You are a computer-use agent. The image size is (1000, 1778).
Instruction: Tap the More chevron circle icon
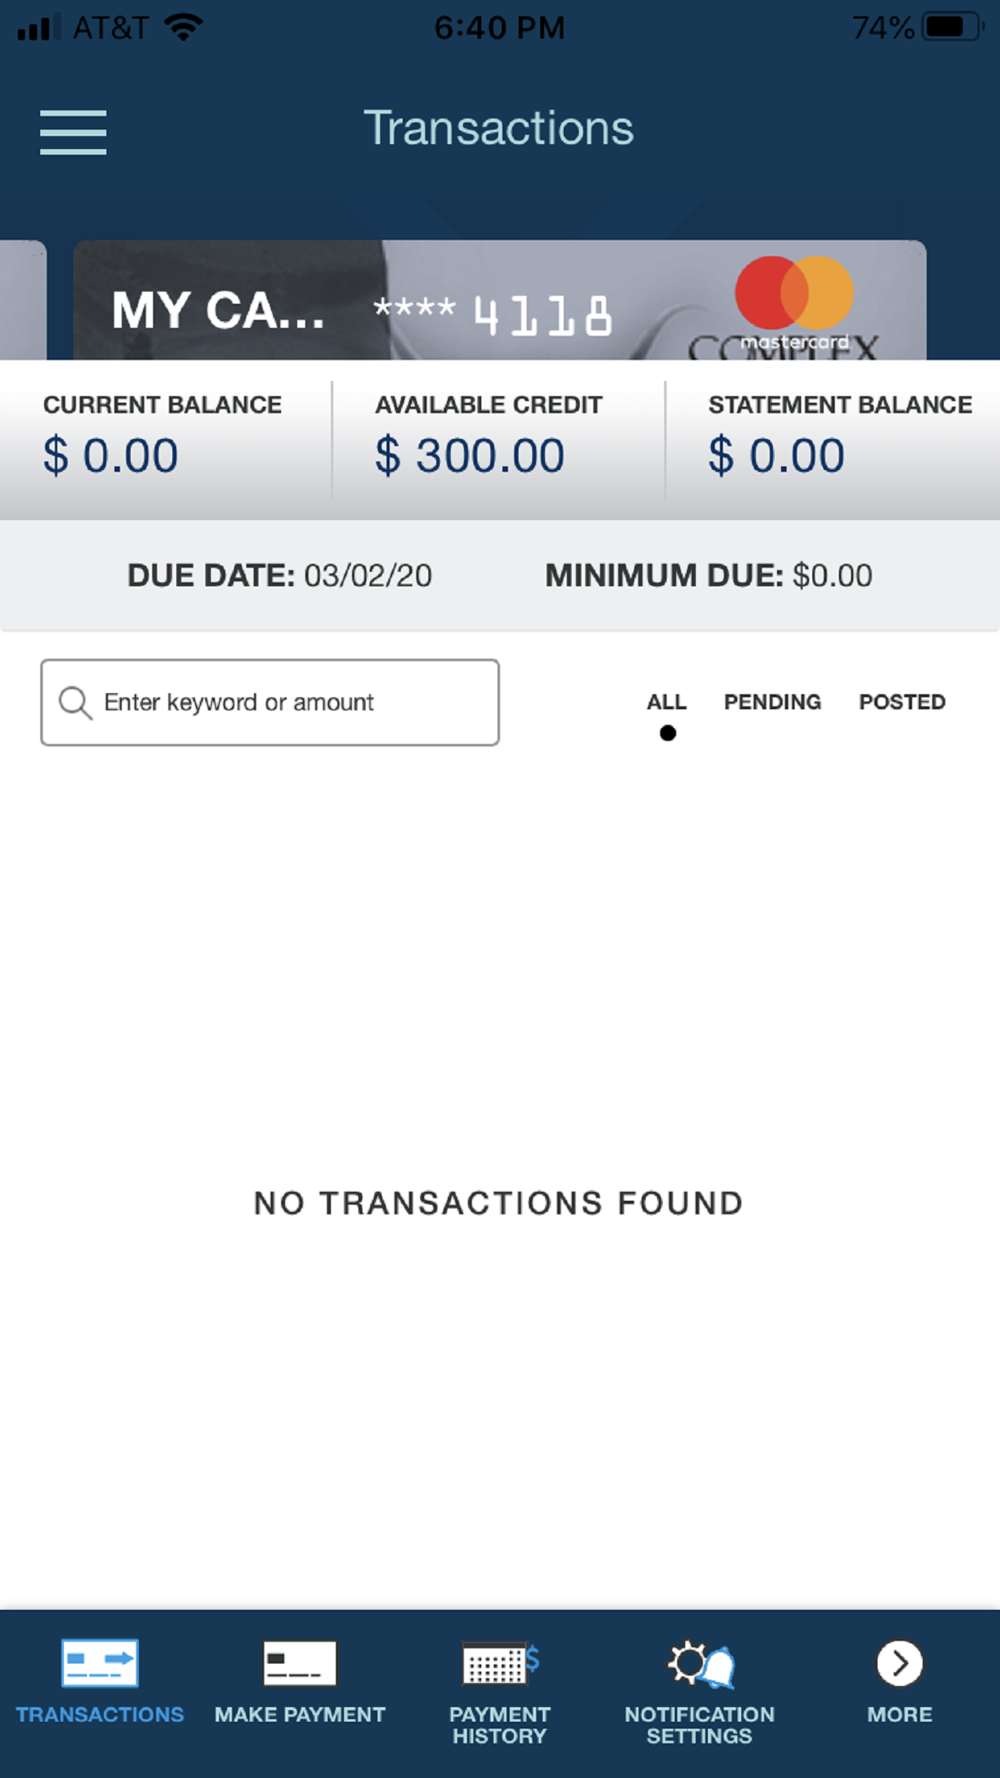point(900,1663)
